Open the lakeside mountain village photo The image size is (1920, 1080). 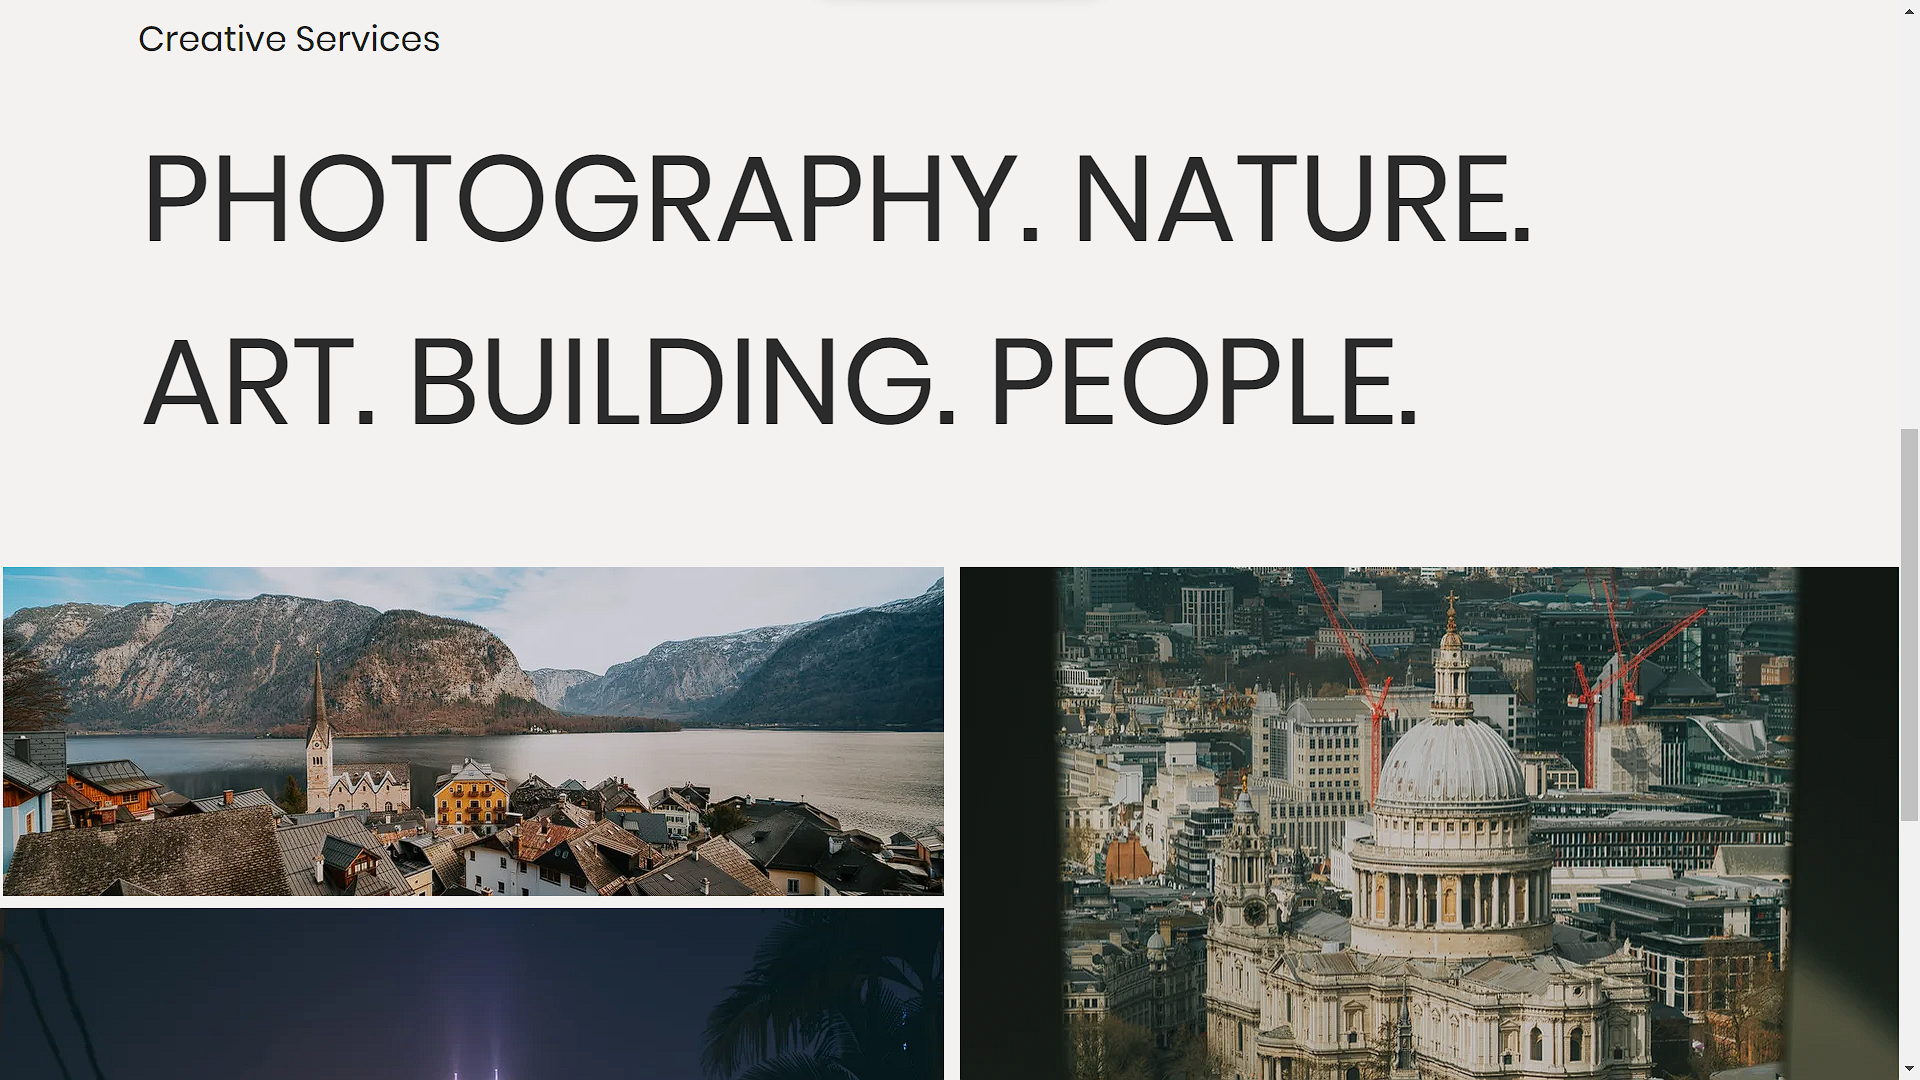pos(473,731)
